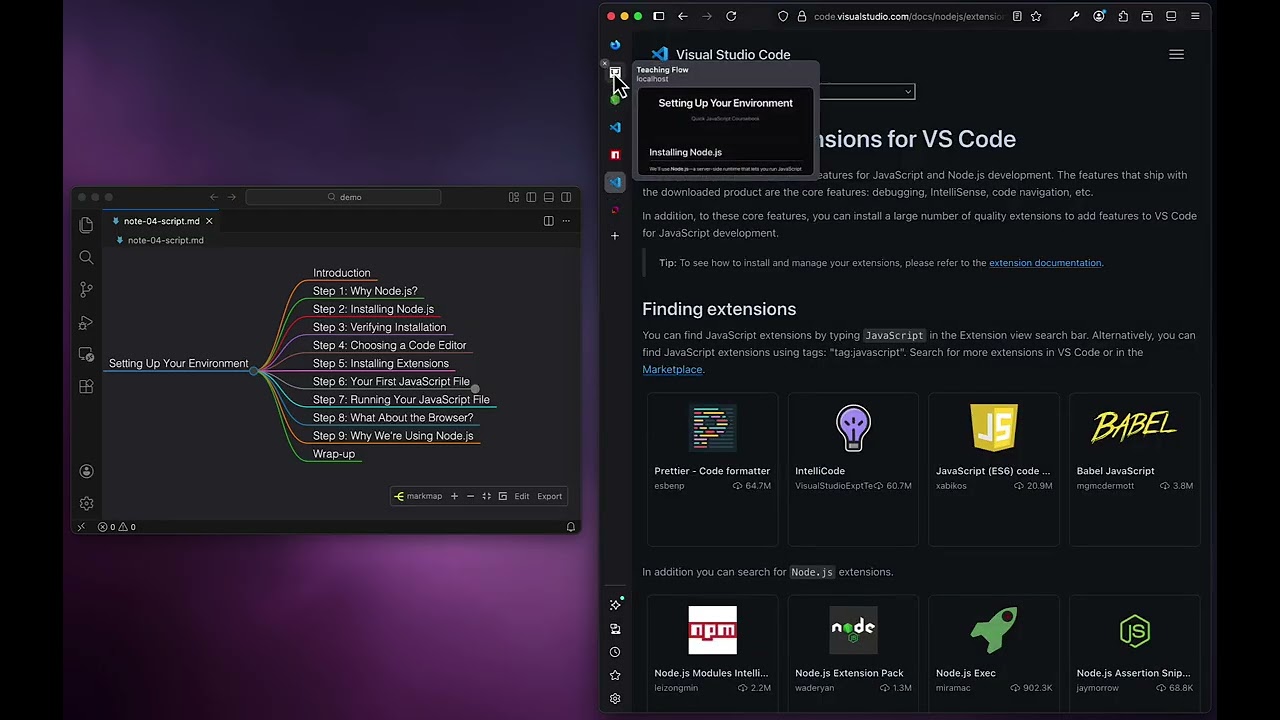Open the Explorer view in VS Code
This screenshot has height=720, width=1280.
pyautogui.click(x=86, y=225)
